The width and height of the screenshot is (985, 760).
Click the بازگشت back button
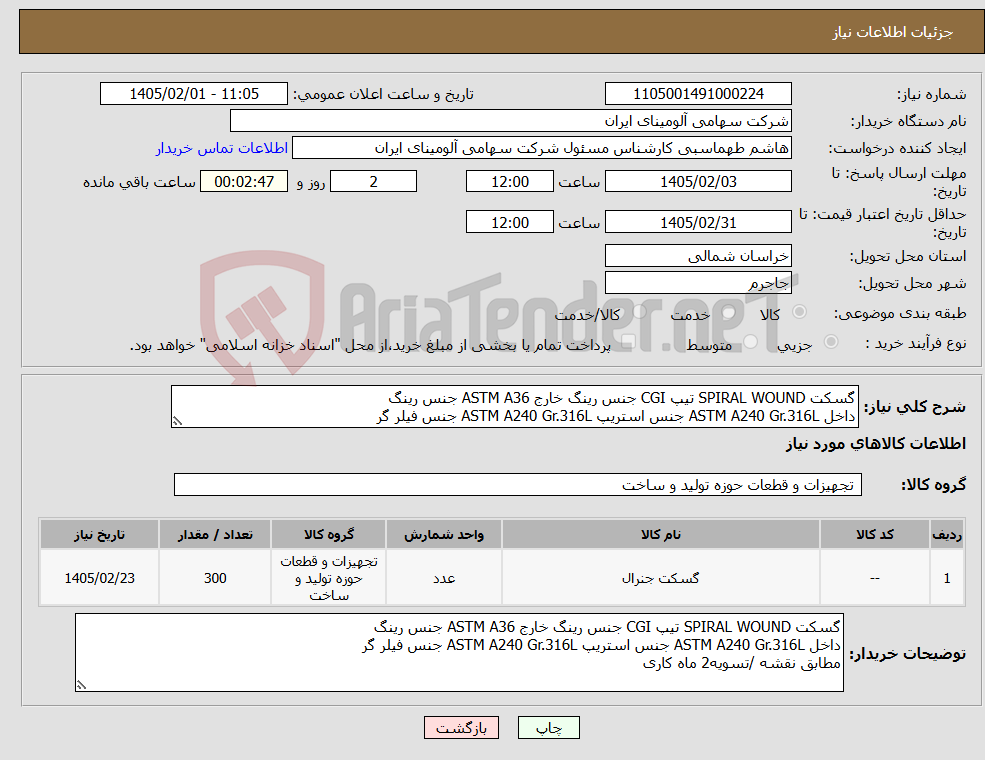coord(461,728)
